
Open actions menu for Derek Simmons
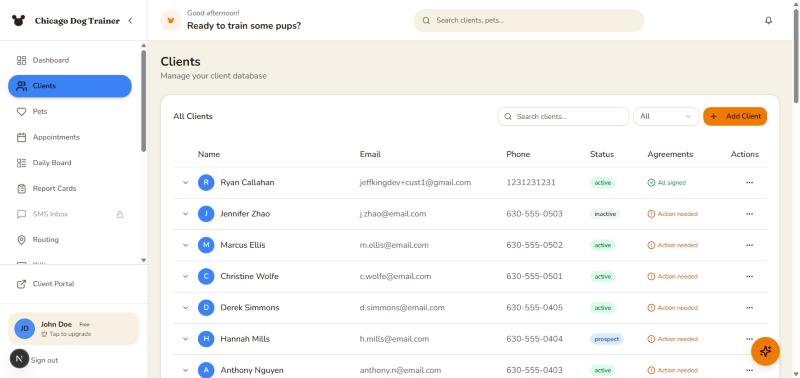point(749,308)
